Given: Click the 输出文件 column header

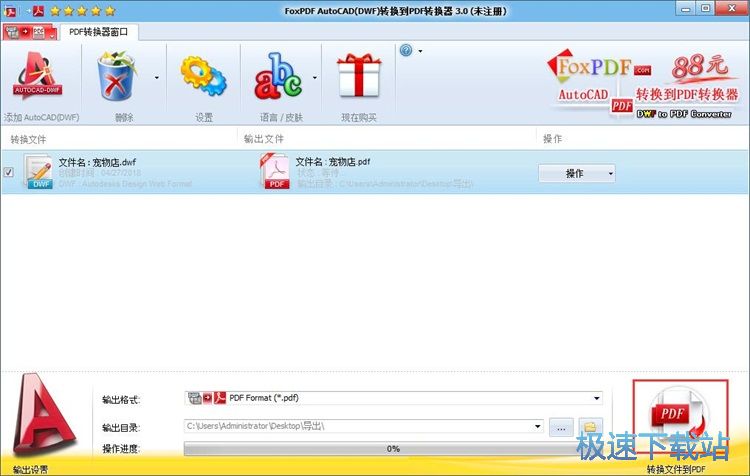Looking at the screenshot, I should point(264,139).
